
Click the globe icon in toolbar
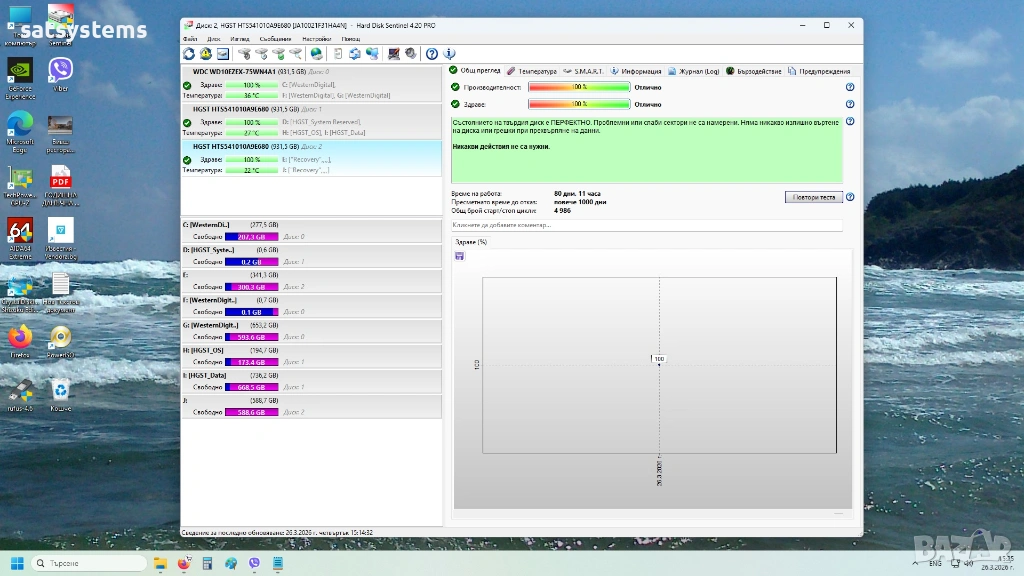(x=316, y=54)
